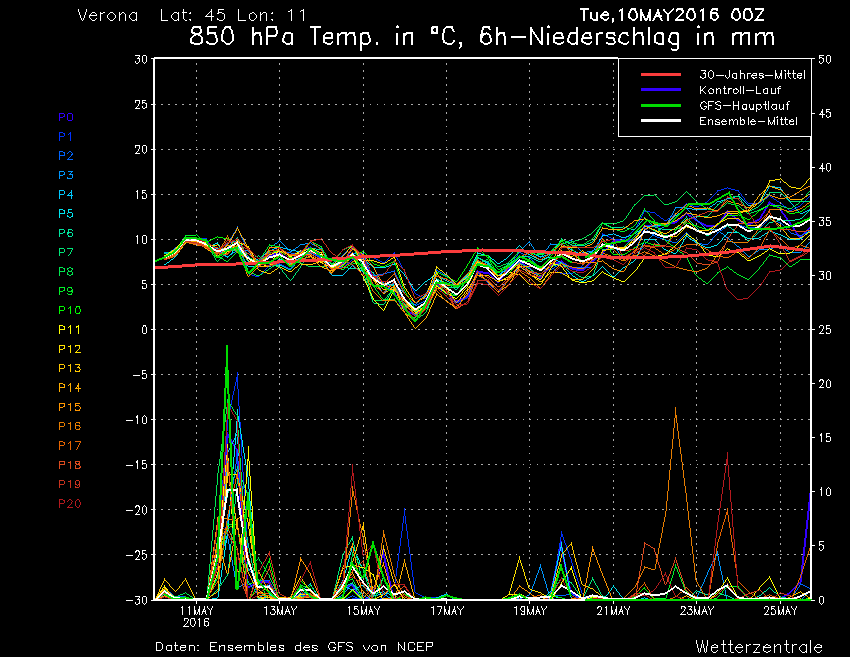Click the white Ensemble-Mittel legend line
The image size is (850, 657).
tap(661, 121)
